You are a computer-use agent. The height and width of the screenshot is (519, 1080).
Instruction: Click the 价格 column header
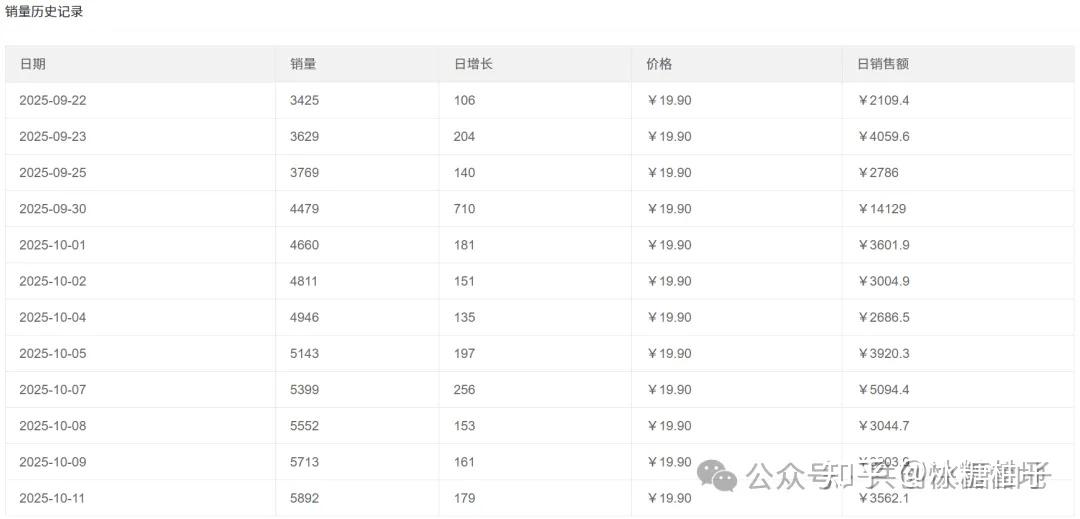(x=659, y=64)
